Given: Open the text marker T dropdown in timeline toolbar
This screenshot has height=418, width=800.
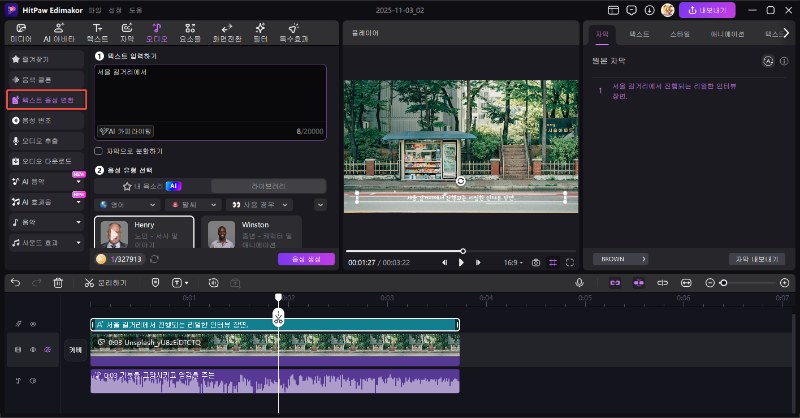Looking at the screenshot, I should (x=180, y=283).
